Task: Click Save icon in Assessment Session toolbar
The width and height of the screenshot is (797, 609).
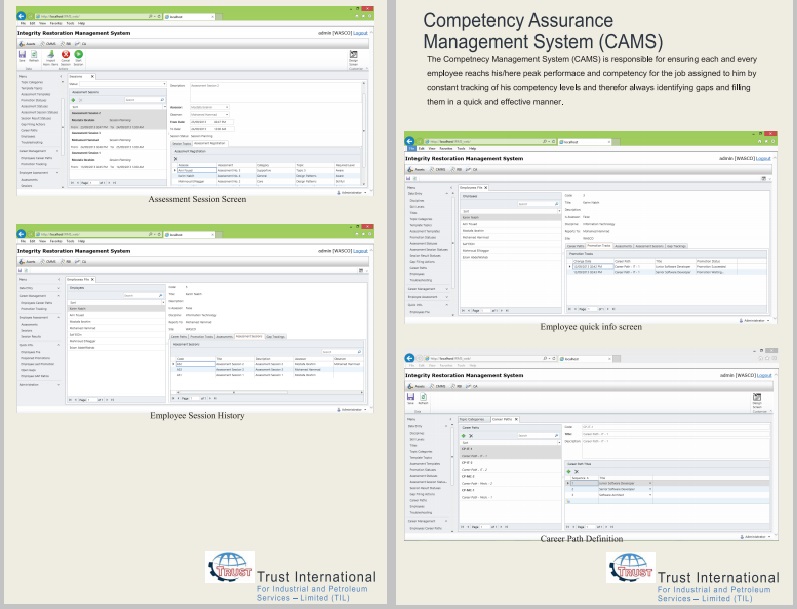Action: [x=21, y=55]
